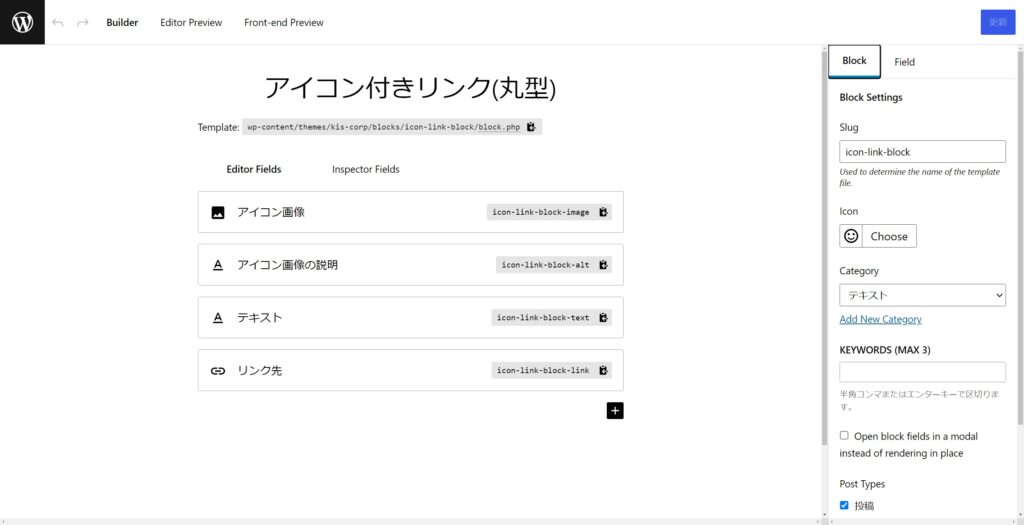Copy the icon-link-block-alt field slug
The height and width of the screenshot is (525, 1024).
[603, 264]
